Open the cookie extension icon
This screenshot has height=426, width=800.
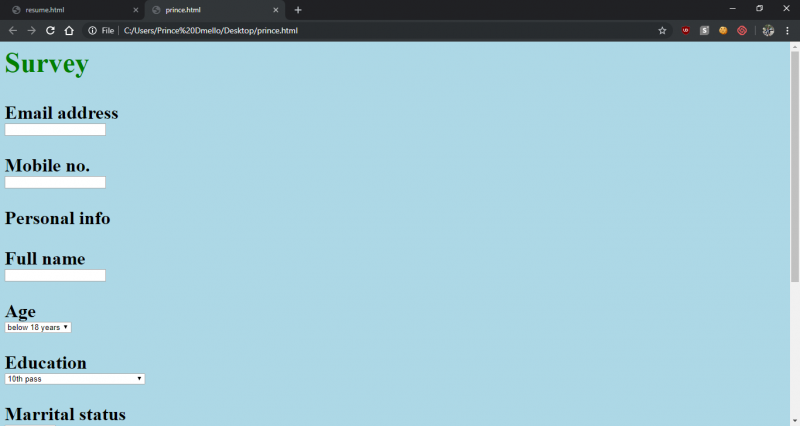[723, 31]
